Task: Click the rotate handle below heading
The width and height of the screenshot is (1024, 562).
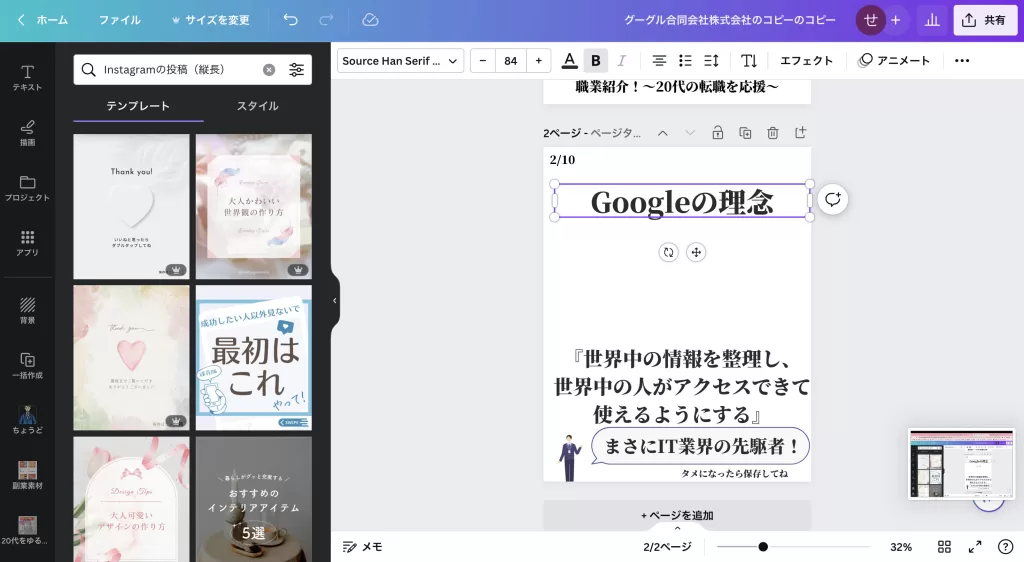Action: coord(668,253)
